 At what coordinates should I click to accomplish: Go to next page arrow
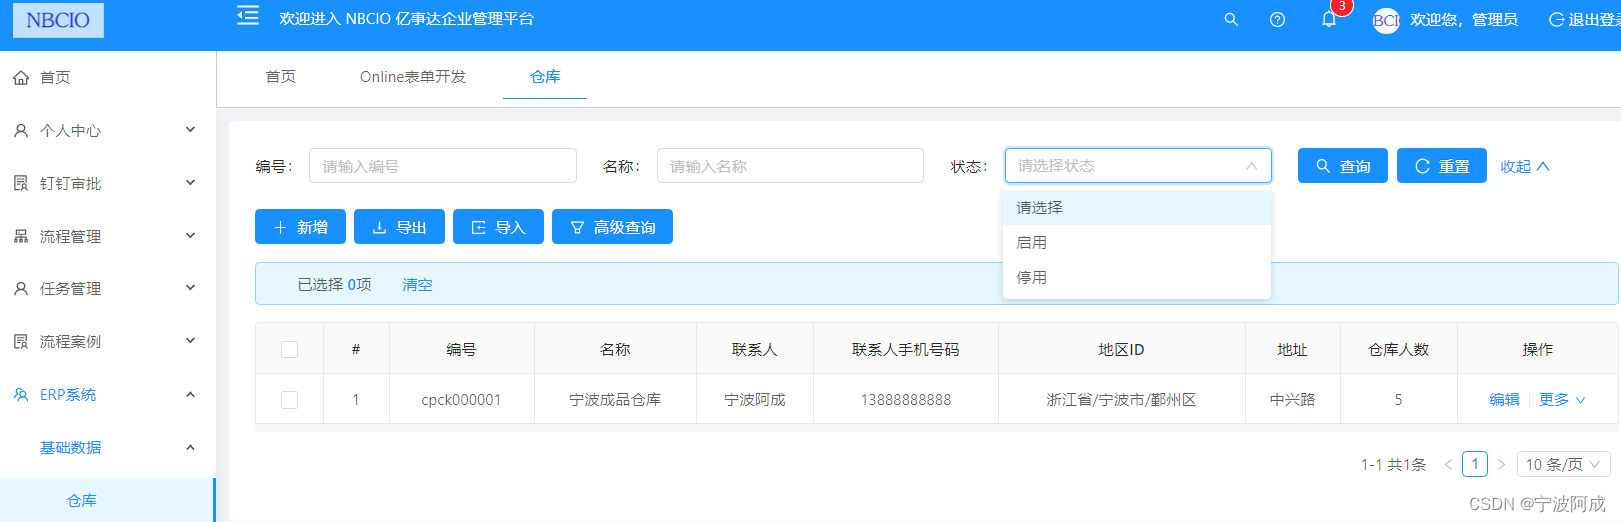pyautogui.click(x=1501, y=464)
